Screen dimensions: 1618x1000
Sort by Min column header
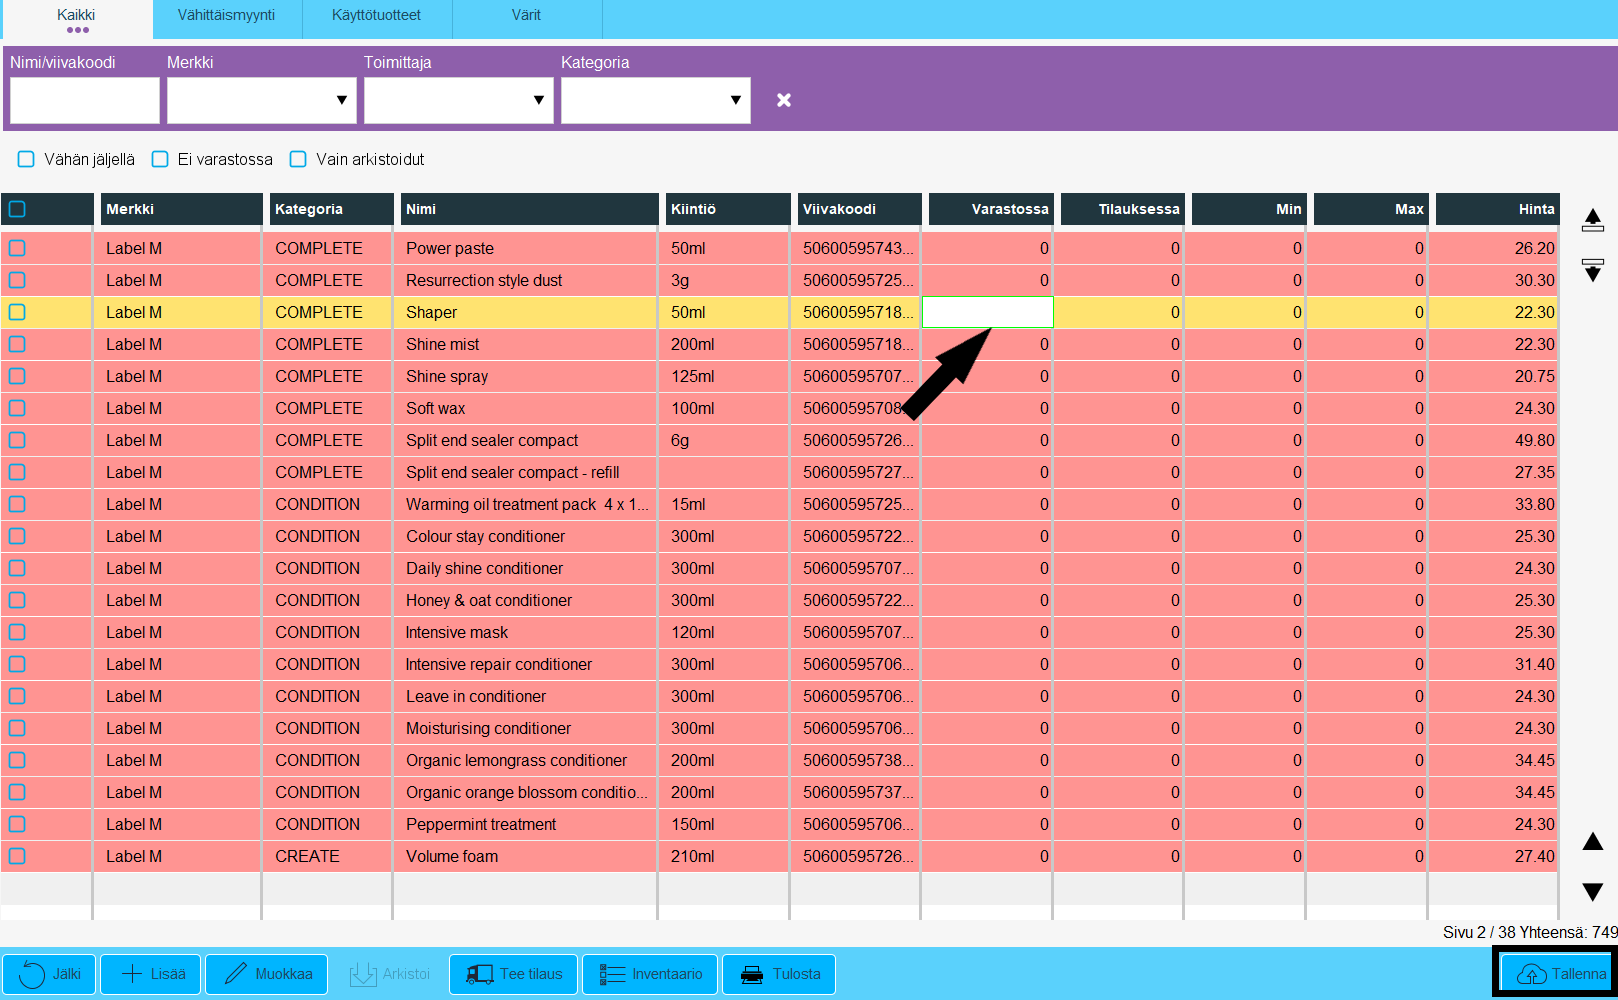1249,209
